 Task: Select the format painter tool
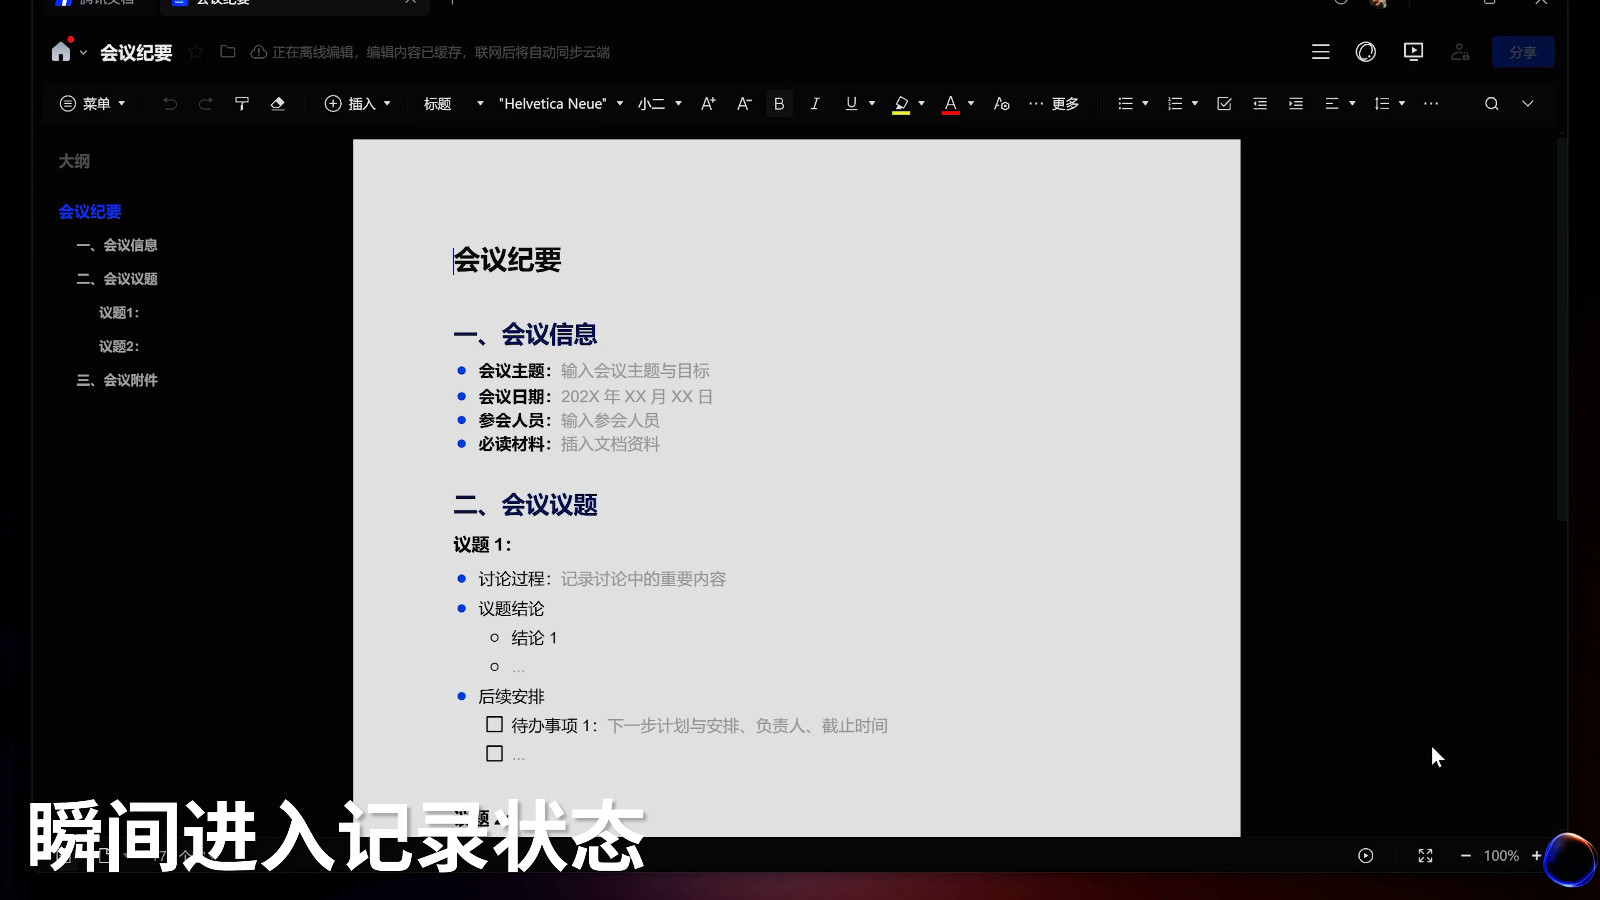coord(242,104)
